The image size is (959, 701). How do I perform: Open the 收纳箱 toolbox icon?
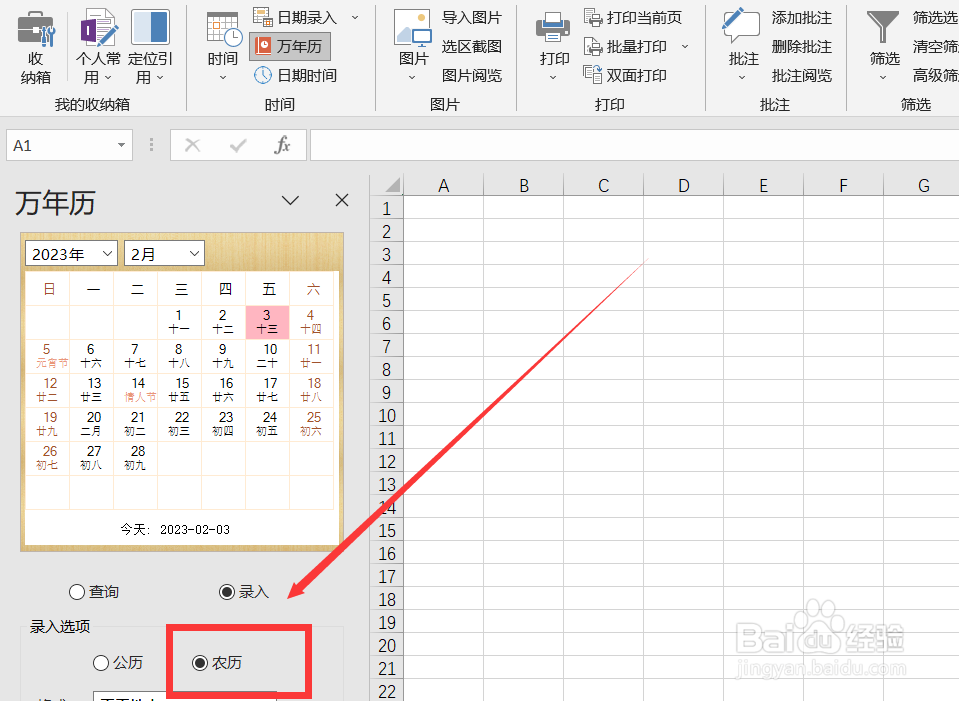(x=36, y=29)
